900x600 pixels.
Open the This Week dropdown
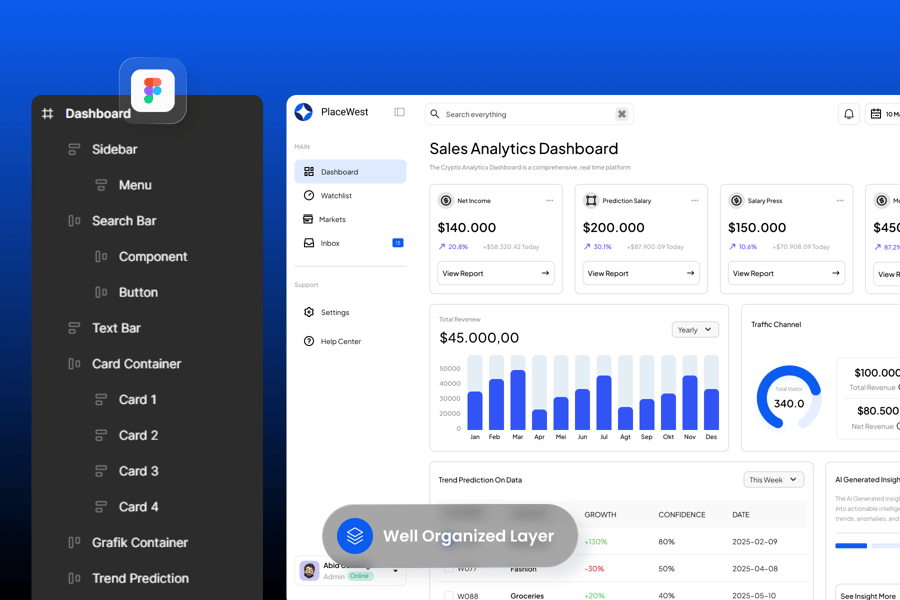click(x=773, y=480)
